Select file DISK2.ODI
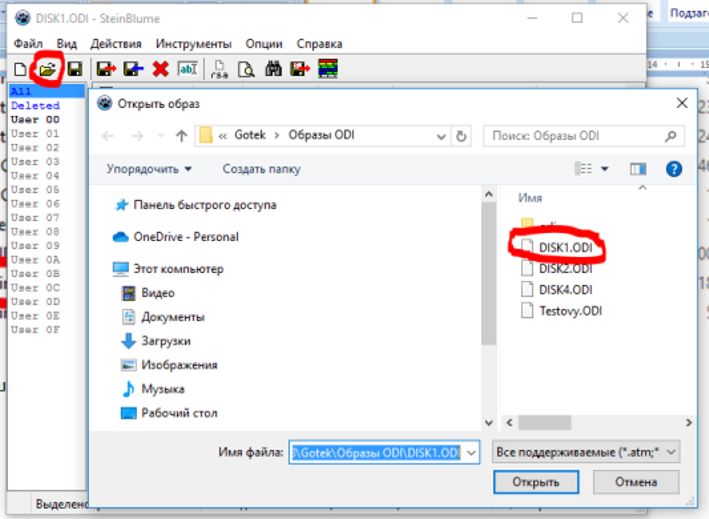709x519 pixels. click(x=557, y=269)
